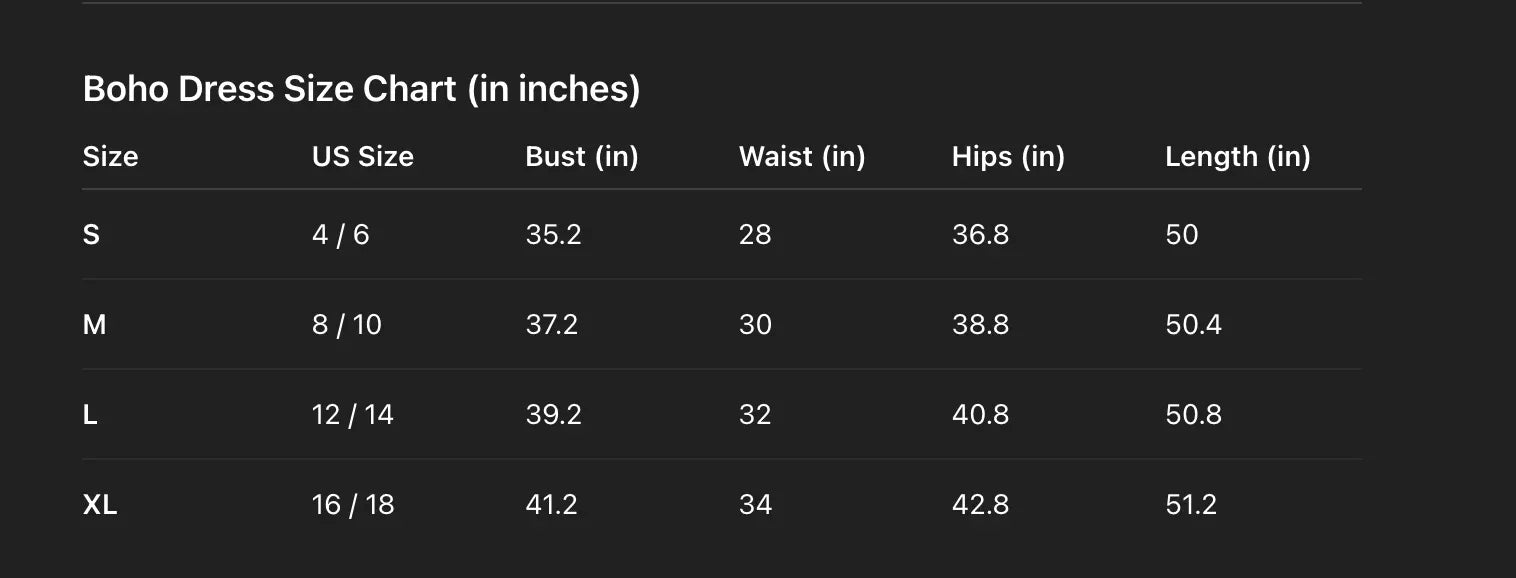Click the 4 / 6 US size cell

[340, 234]
